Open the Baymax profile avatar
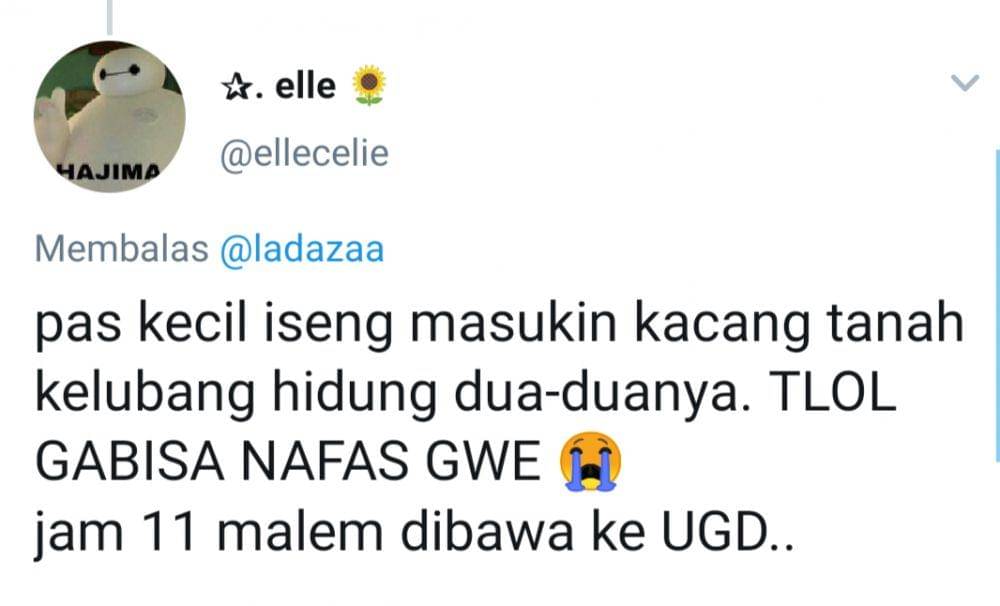 (110, 117)
